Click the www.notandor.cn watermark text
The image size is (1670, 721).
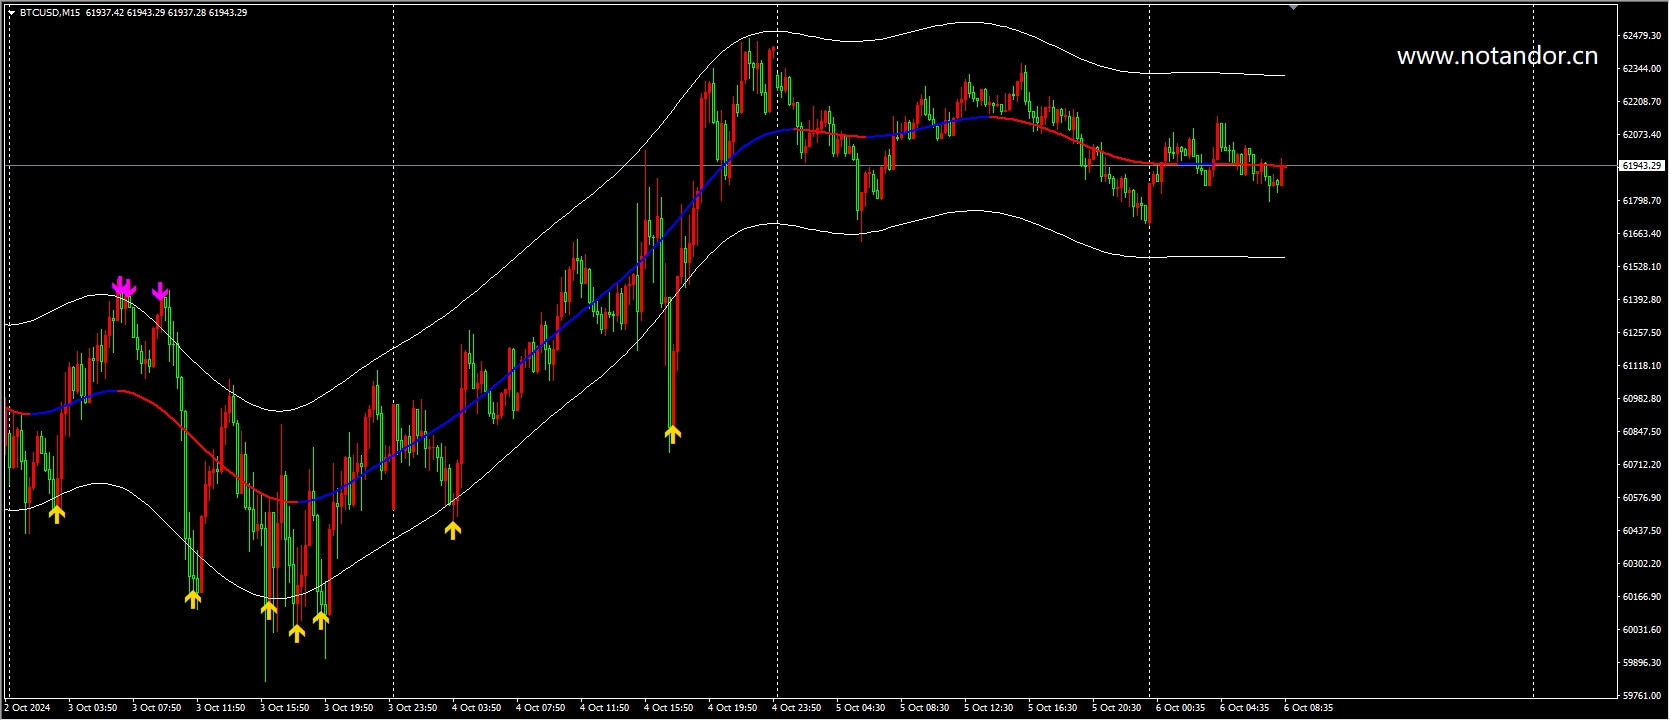click(x=1497, y=57)
